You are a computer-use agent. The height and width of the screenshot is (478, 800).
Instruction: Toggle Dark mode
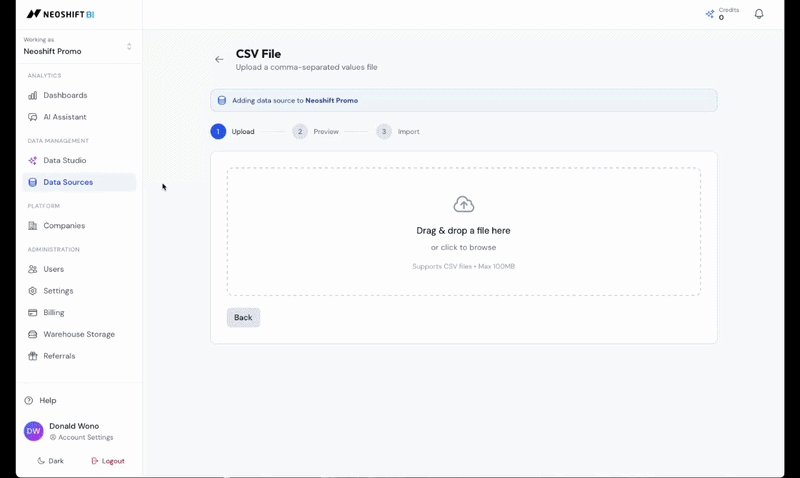click(x=50, y=461)
